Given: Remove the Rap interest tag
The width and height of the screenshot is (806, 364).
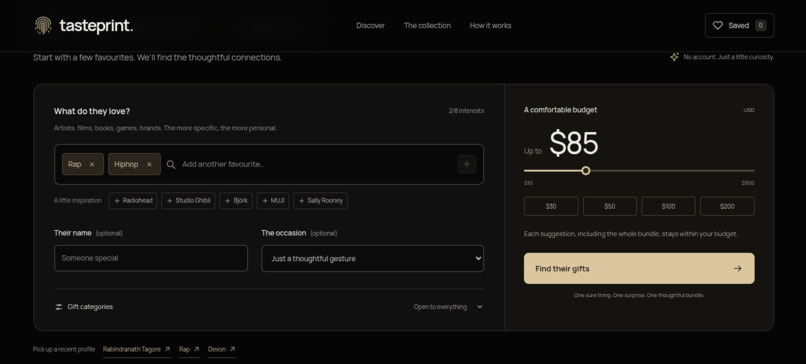Looking at the screenshot, I should click(x=92, y=165).
